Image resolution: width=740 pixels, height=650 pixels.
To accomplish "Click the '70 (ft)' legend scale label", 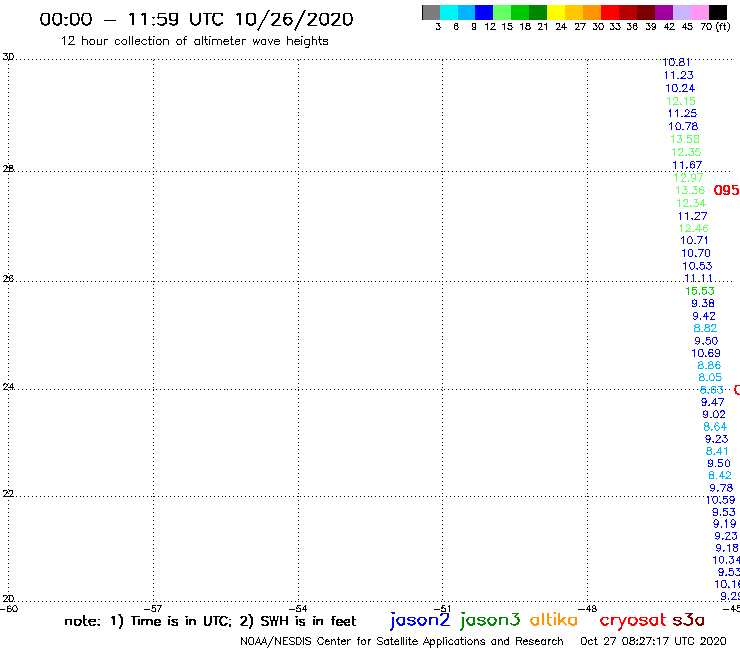I will [x=715, y=26].
